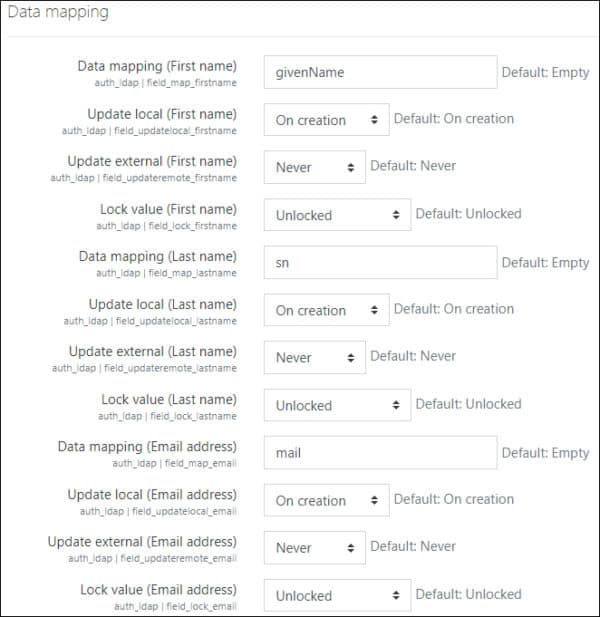Expand Update external (Last name) dropdown
The image size is (600, 617).
click(314, 357)
